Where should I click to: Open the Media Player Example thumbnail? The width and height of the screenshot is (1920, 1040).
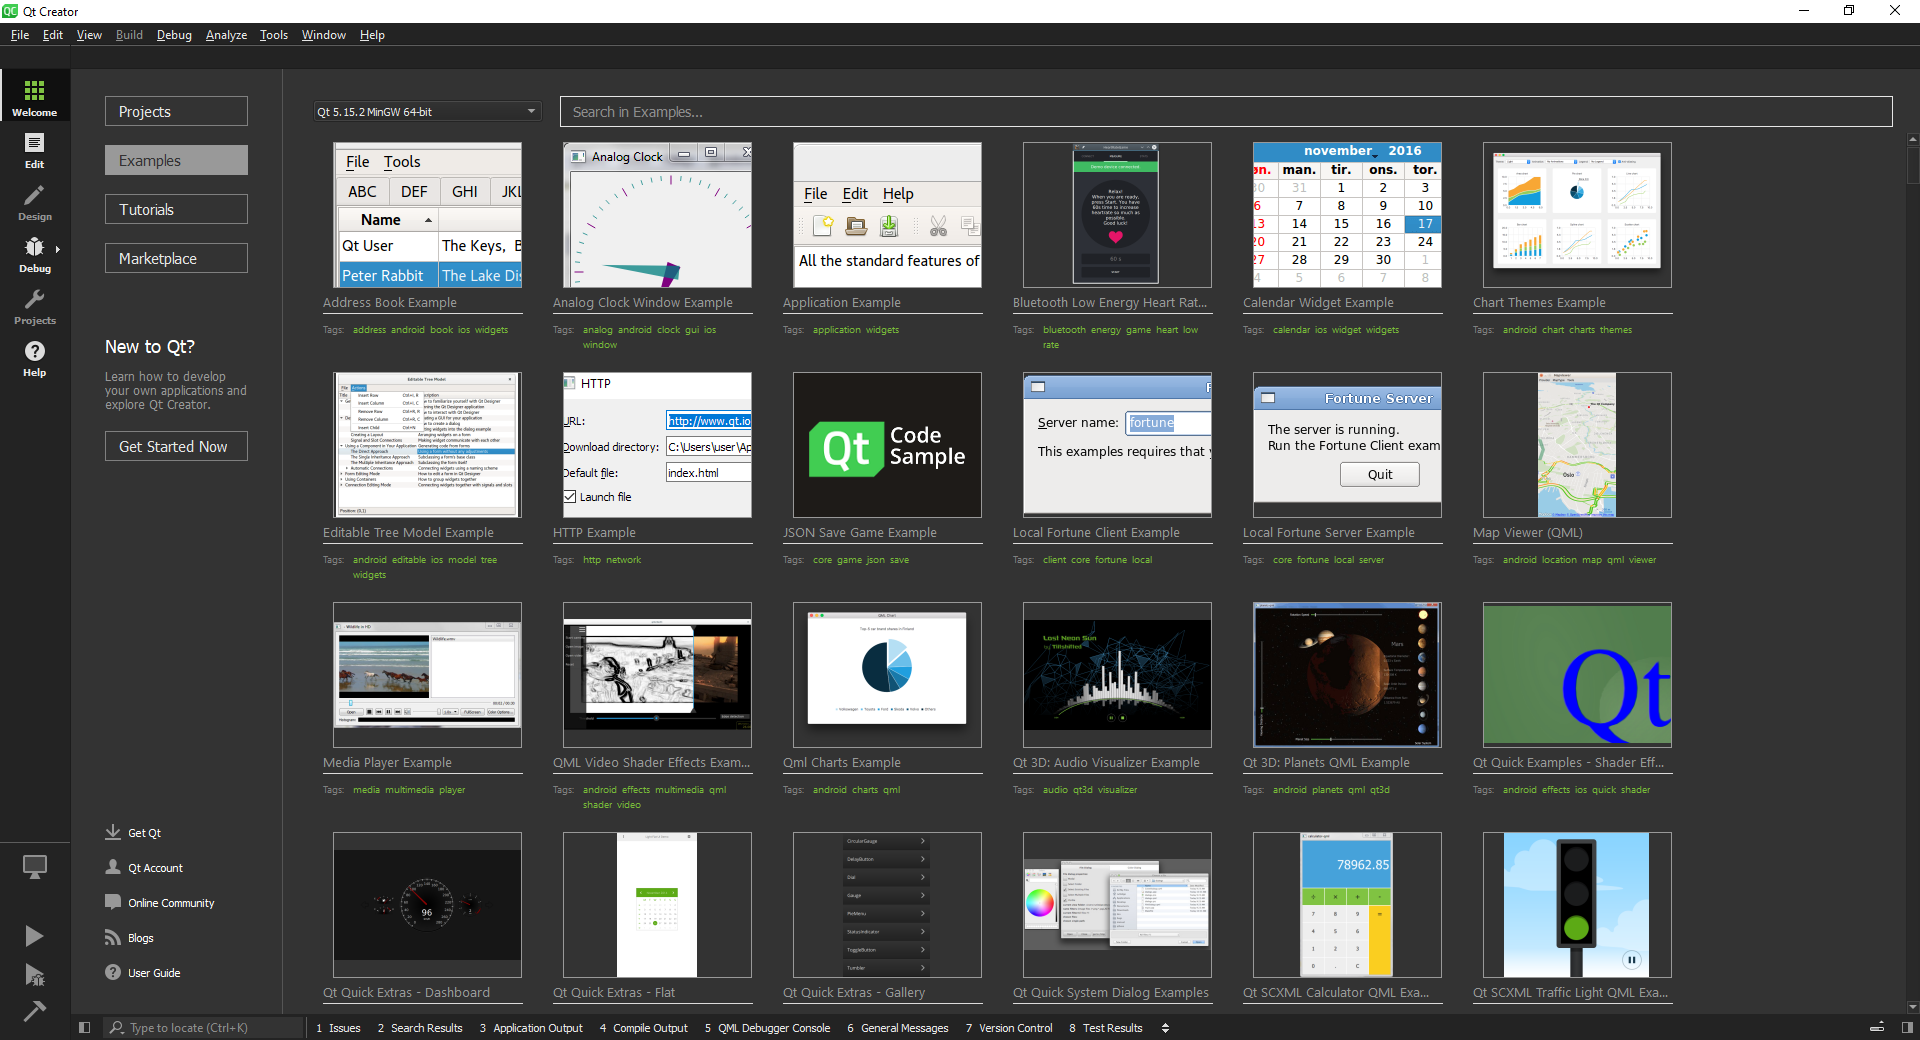click(x=427, y=675)
